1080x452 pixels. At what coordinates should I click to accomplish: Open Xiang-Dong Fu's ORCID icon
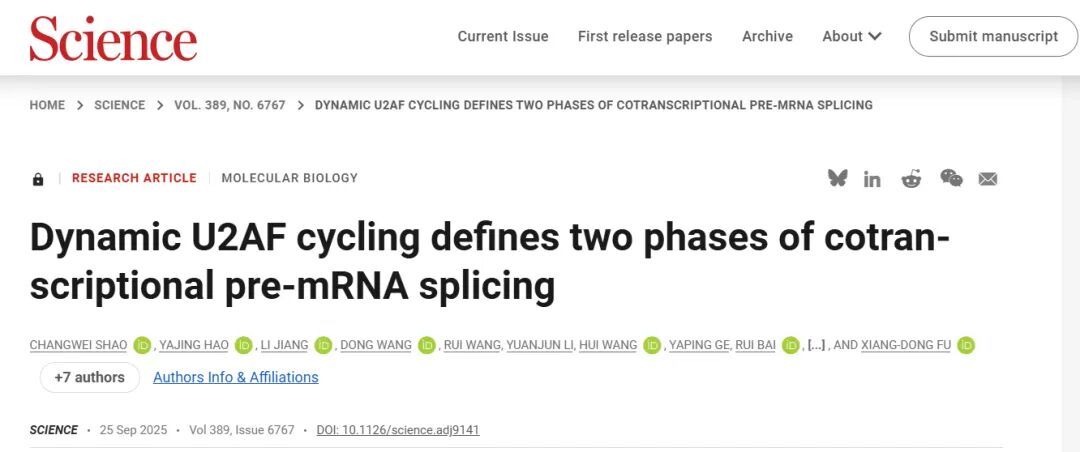pyautogui.click(x=966, y=345)
